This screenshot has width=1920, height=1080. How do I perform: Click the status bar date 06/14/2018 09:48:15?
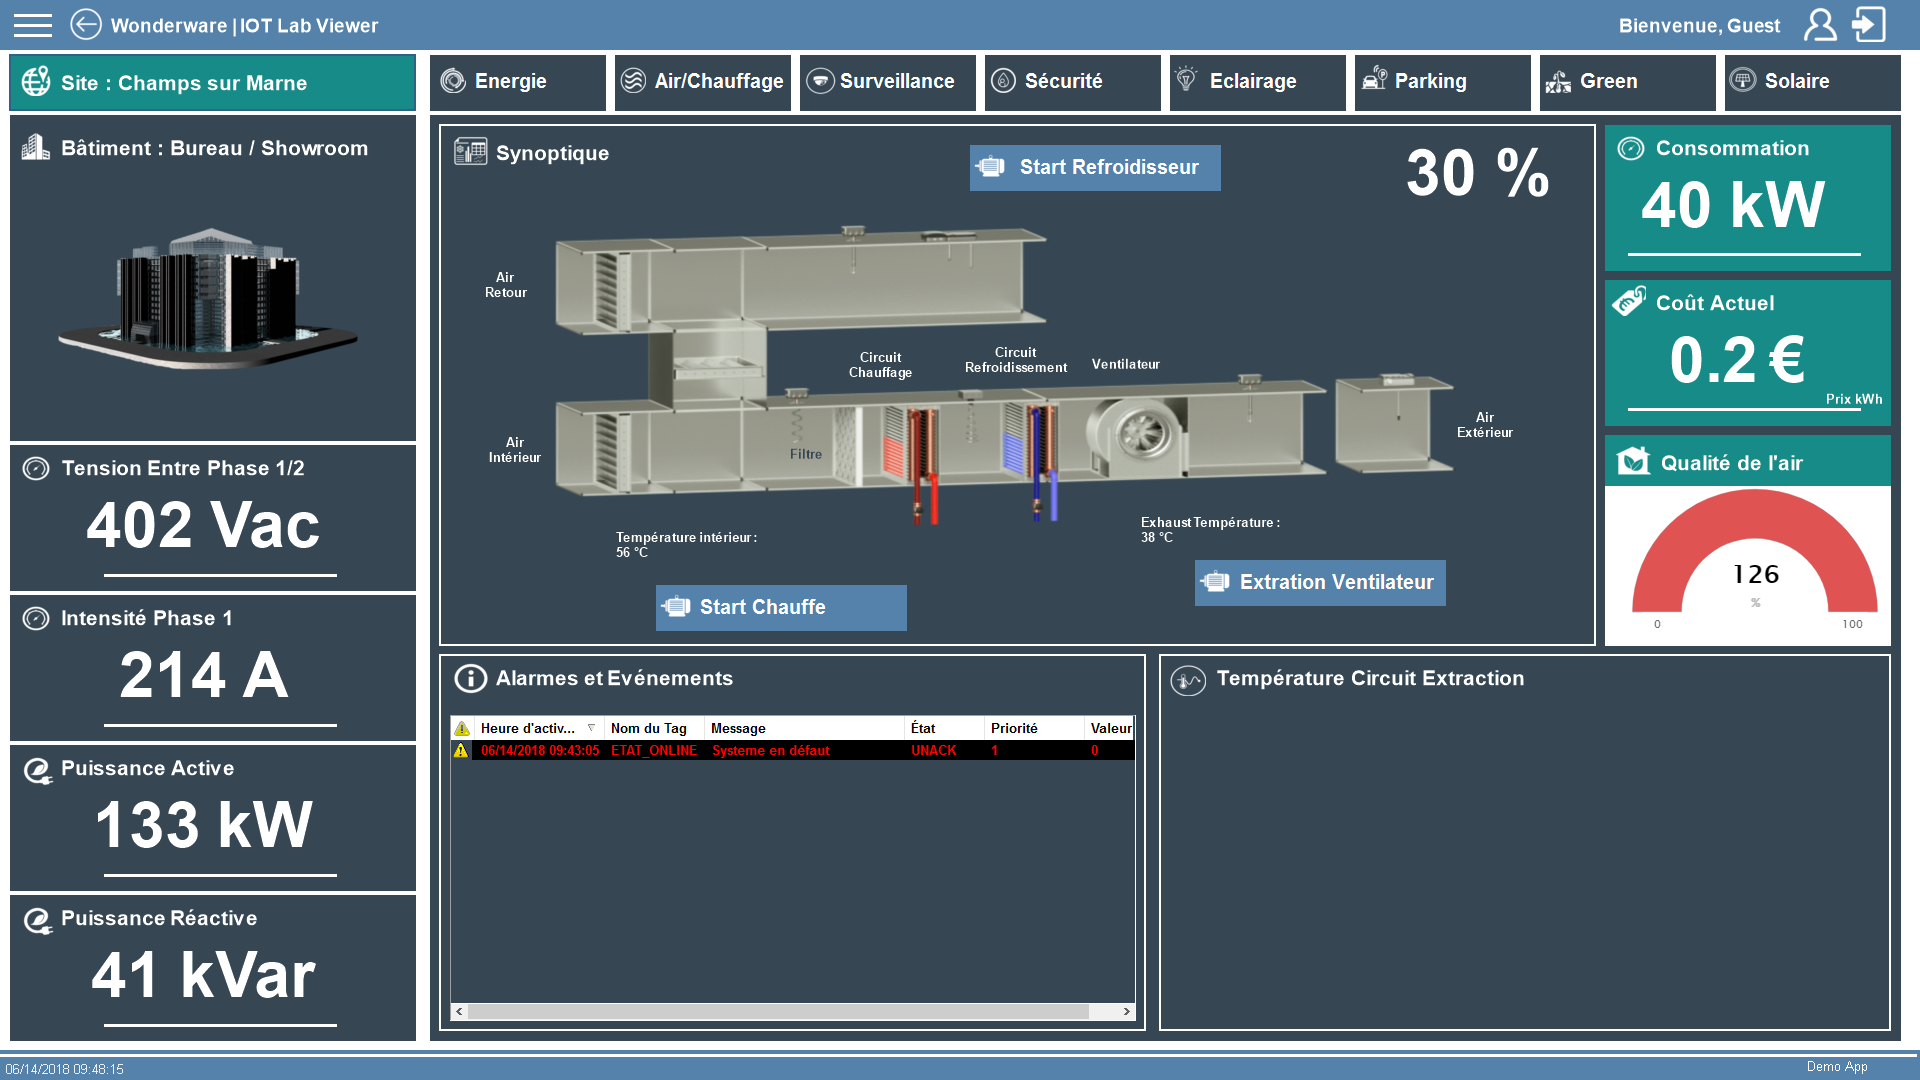[x=65, y=1069]
